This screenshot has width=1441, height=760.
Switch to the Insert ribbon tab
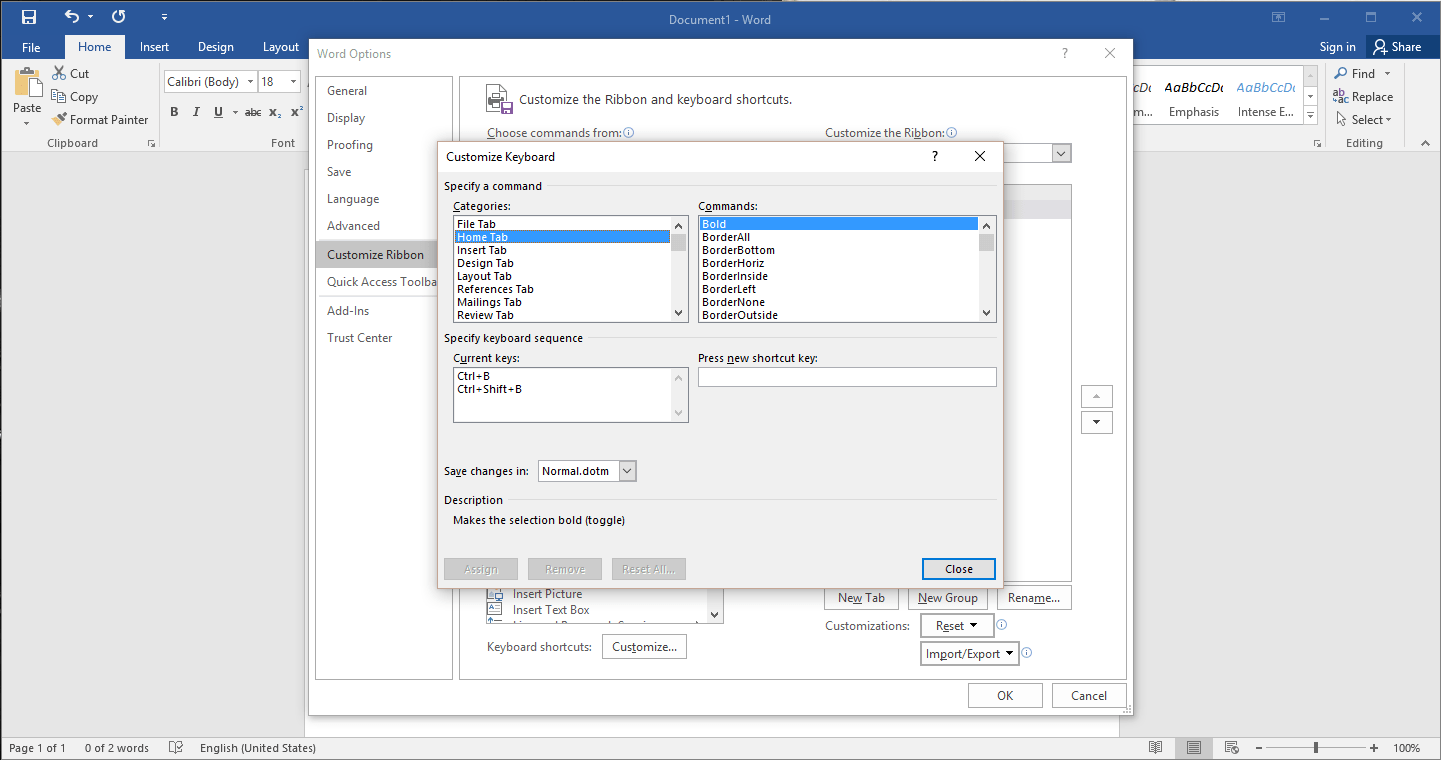(154, 47)
